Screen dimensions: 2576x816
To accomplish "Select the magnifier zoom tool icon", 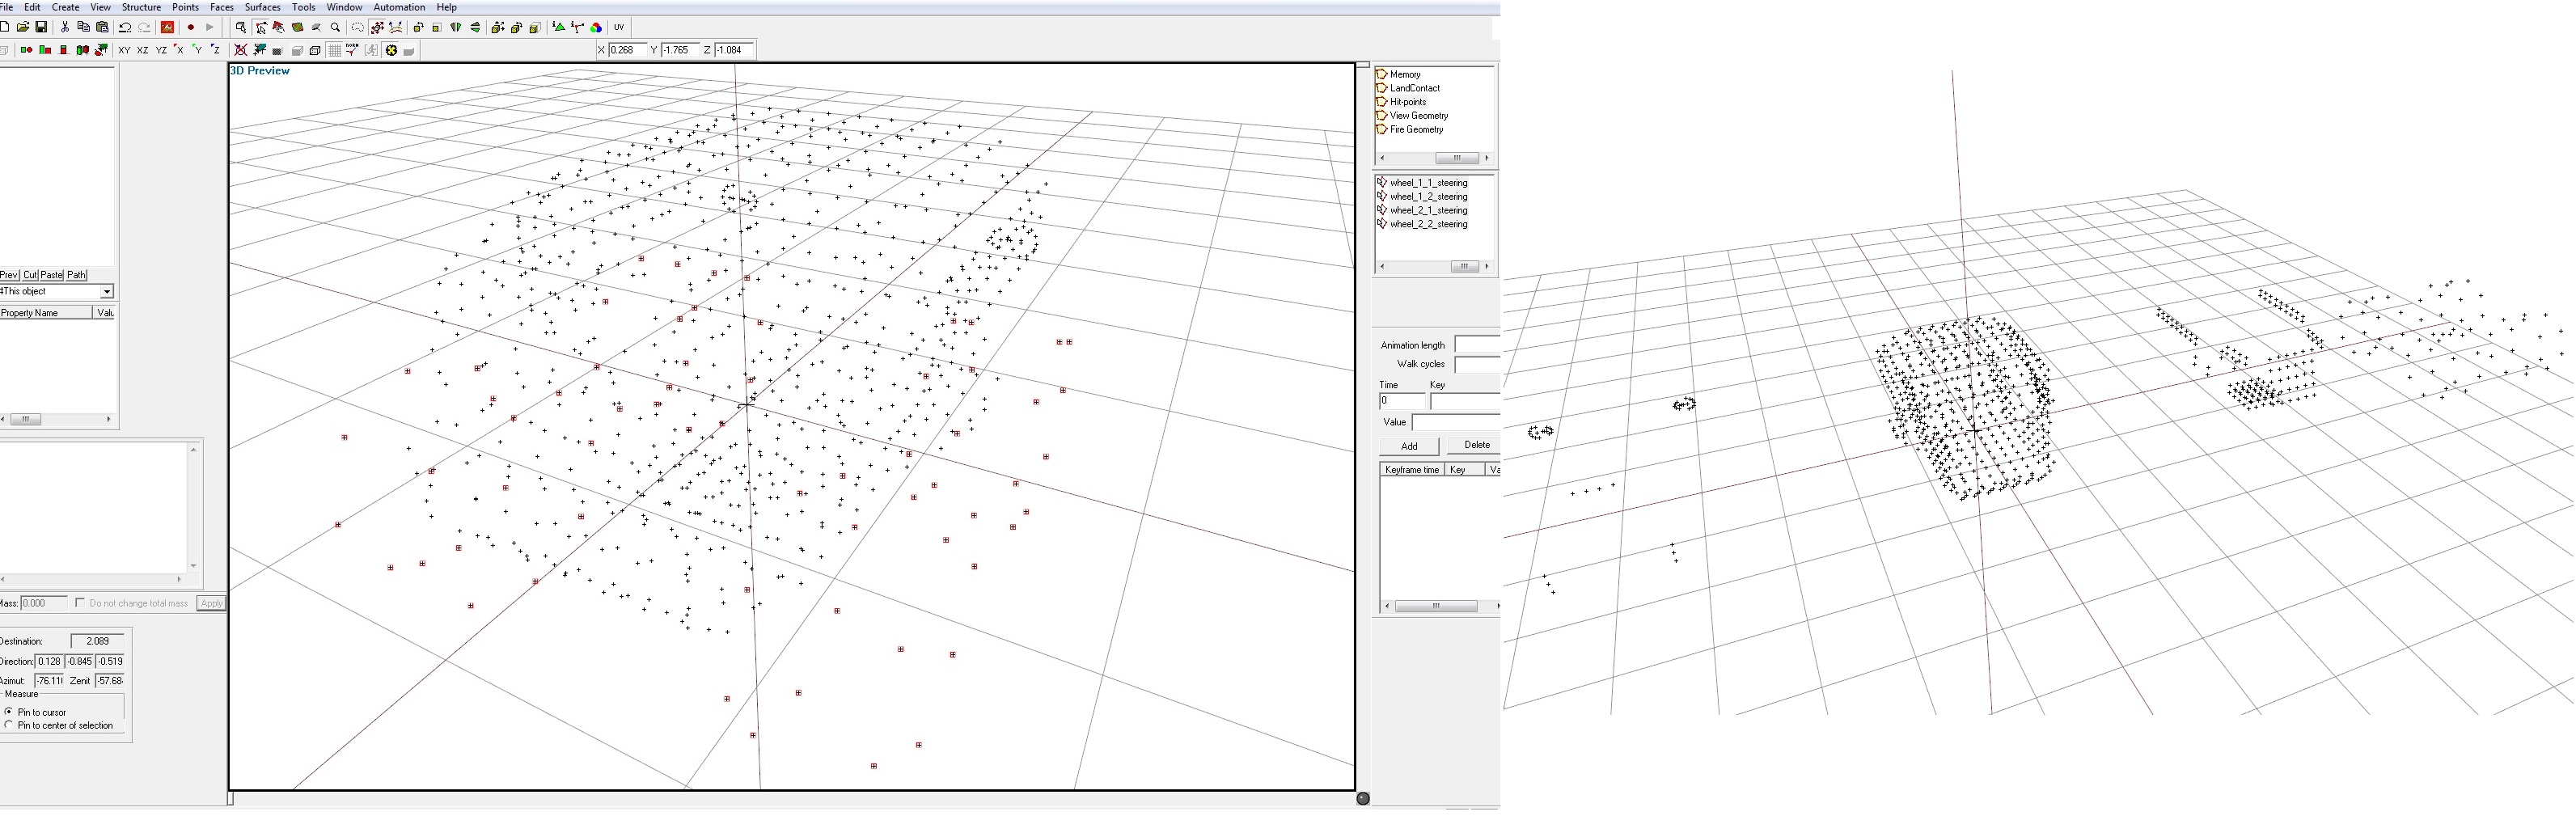I will 335,27.
